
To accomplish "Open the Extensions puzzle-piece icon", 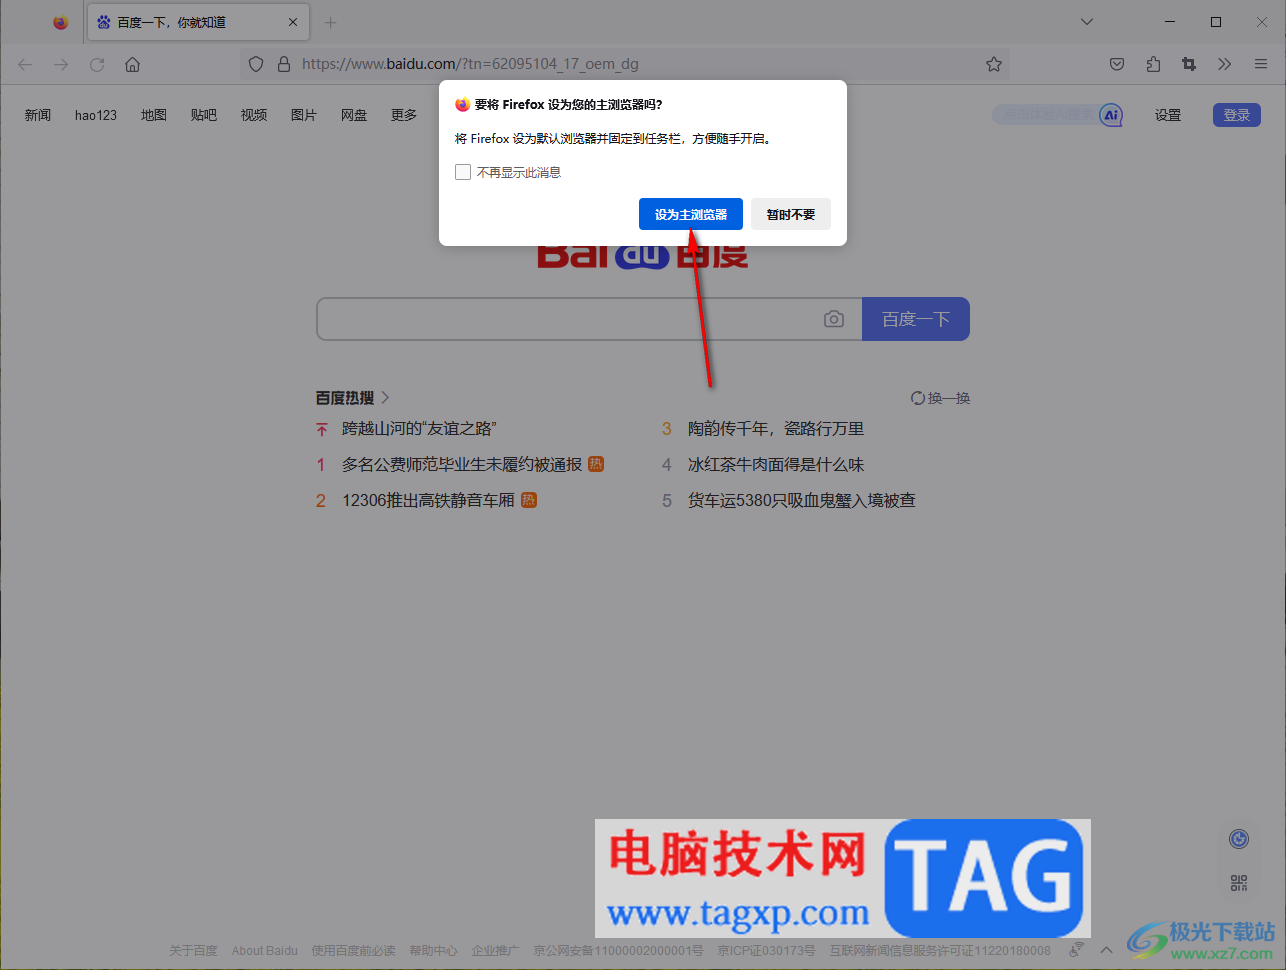I will coord(1152,63).
